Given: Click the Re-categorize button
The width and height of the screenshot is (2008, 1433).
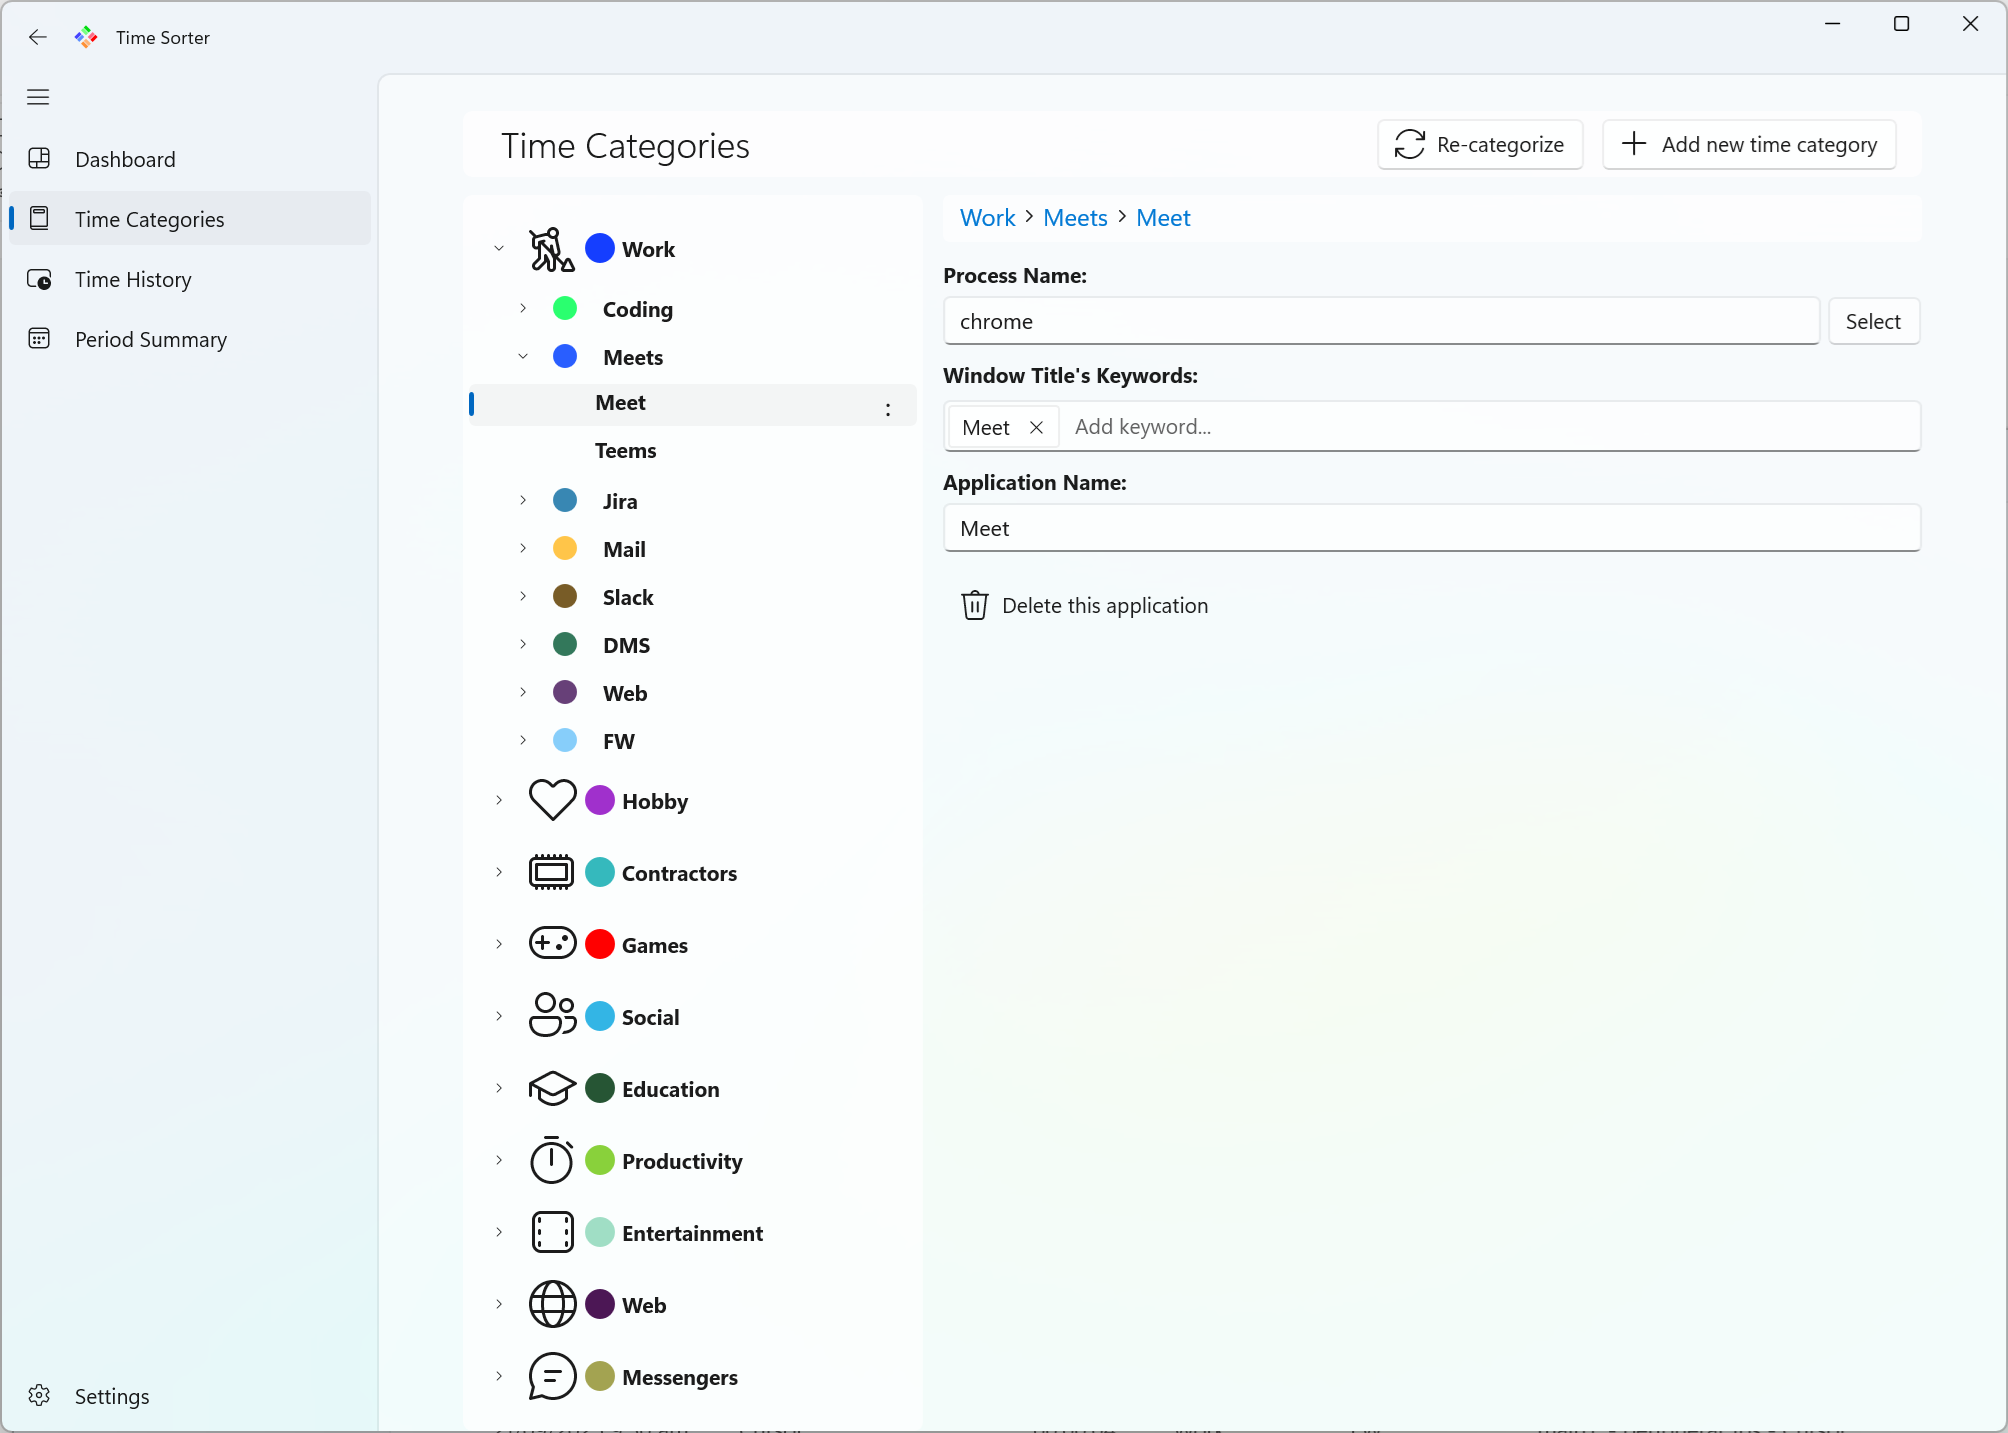Looking at the screenshot, I should tap(1479, 144).
